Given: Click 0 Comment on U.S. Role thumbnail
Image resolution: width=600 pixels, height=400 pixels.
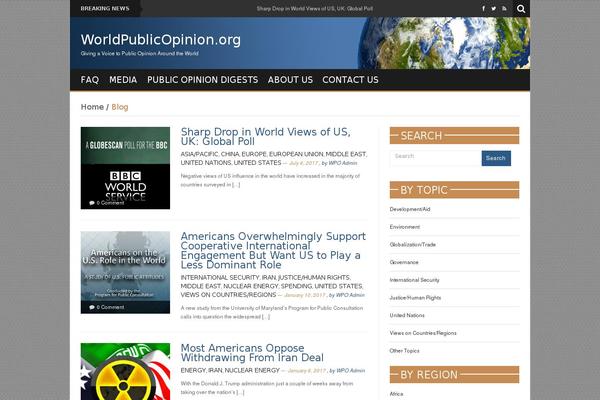Looking at the screenshot, I should 110,307.
